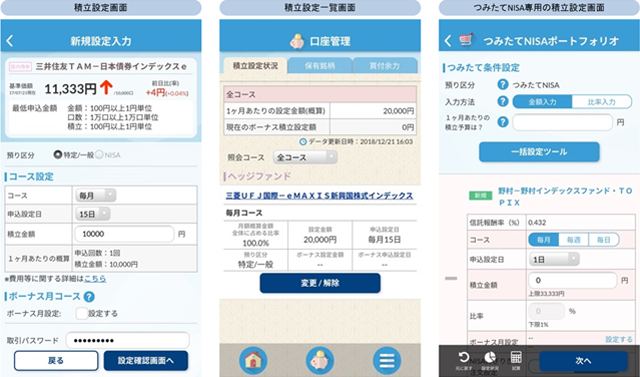The width and height of the screenshot is (640, 377).
Task: Click 戻る button
Action: tap(56, 361)
